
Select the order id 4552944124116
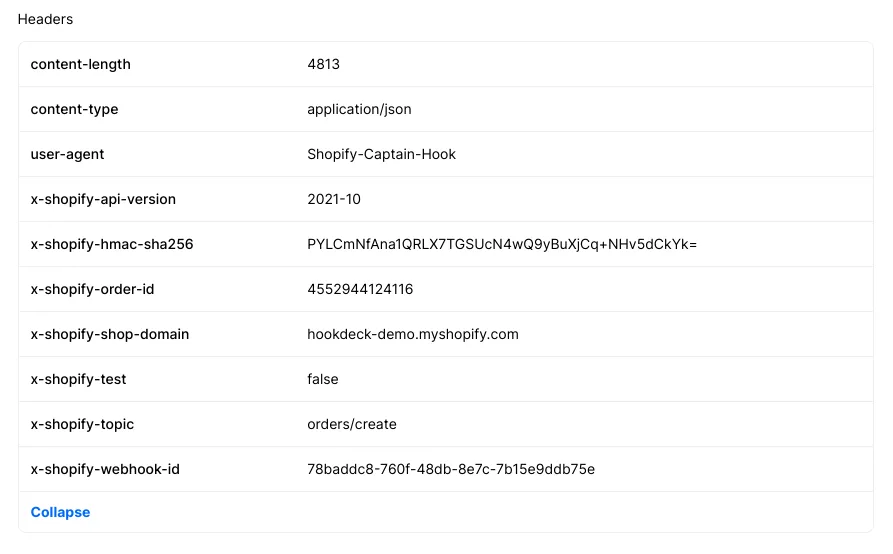click(x=361, y=289)
